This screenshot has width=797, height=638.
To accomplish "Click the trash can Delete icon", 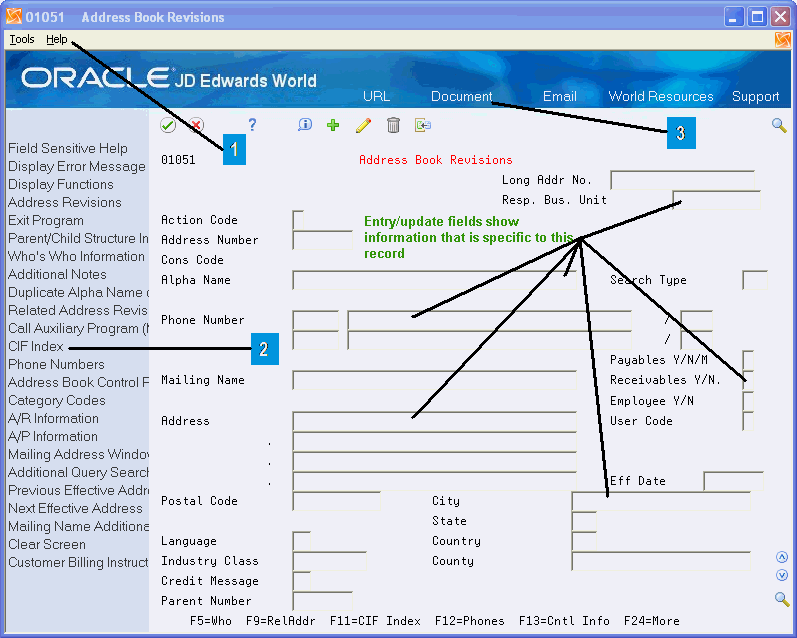I will (x=393, y=125).
